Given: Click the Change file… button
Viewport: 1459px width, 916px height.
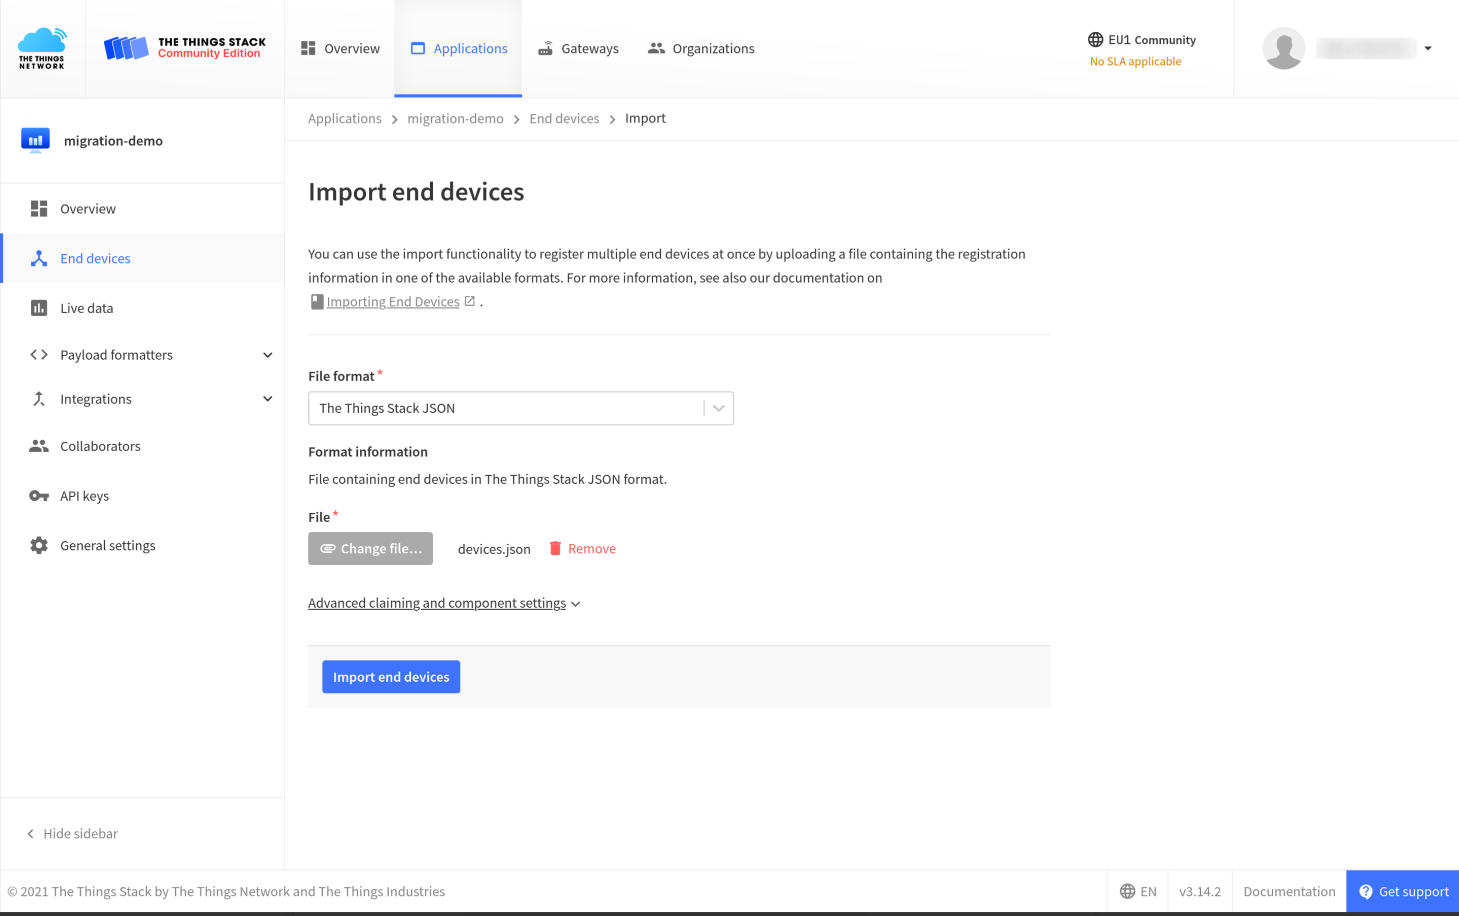Looking at the screenshot, I should (x=370, y=548).
